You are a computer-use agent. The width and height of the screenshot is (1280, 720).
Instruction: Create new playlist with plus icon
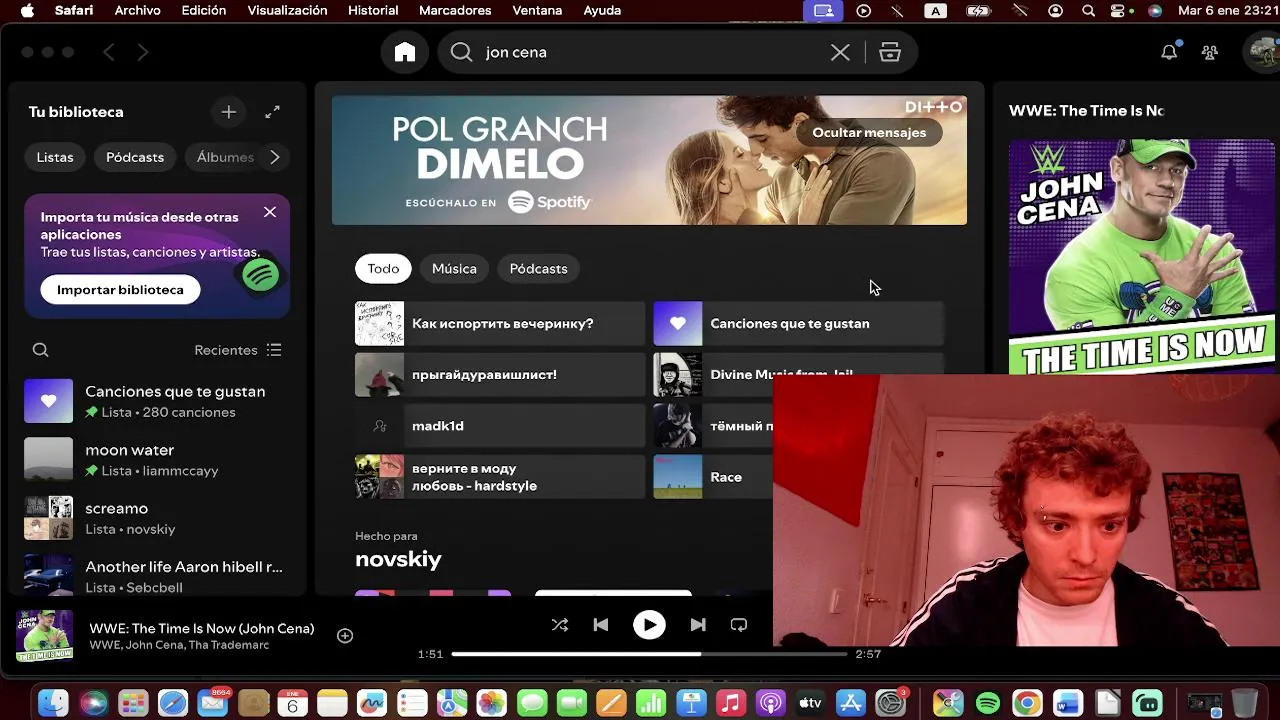(229, 112)
